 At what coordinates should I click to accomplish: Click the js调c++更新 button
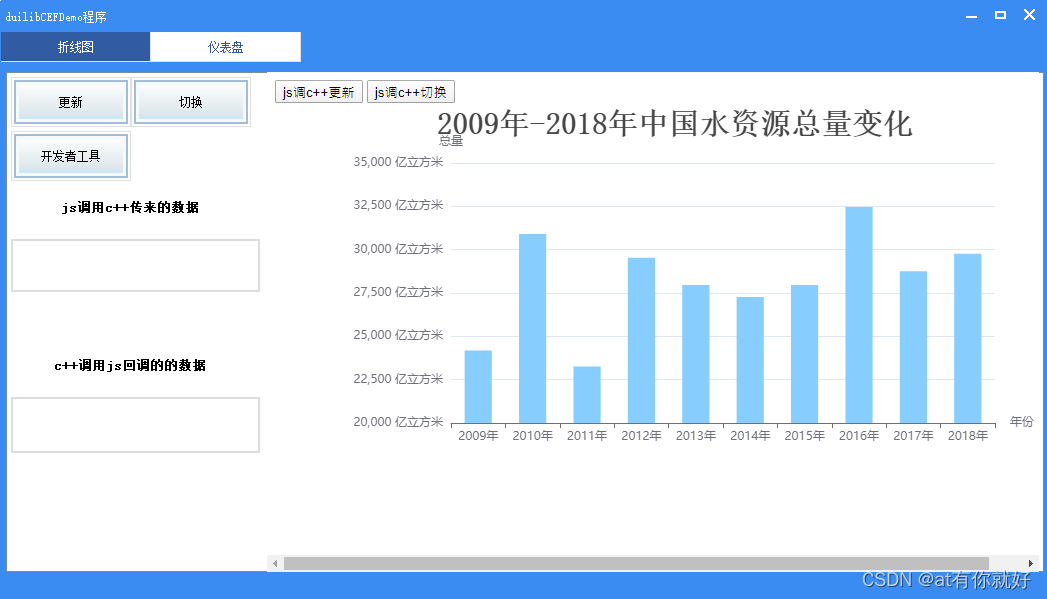point(318,91)
